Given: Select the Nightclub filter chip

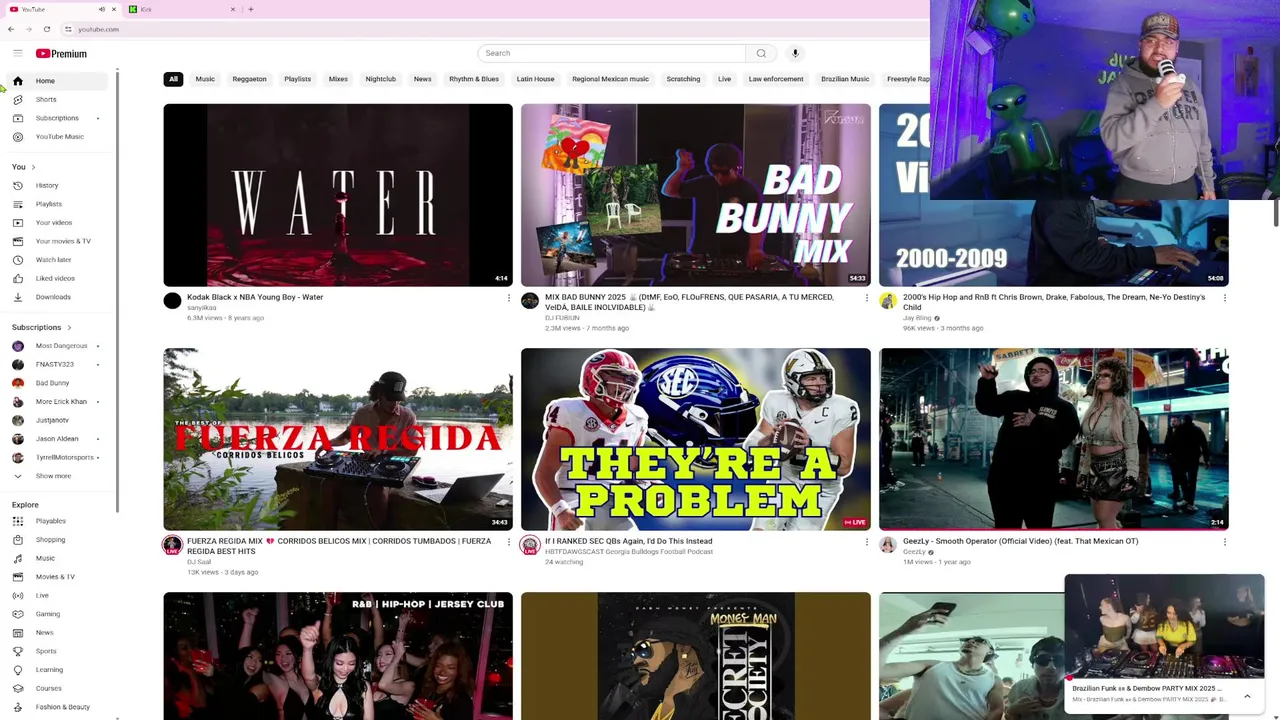Looking at the screenshot, I should 380,79.
